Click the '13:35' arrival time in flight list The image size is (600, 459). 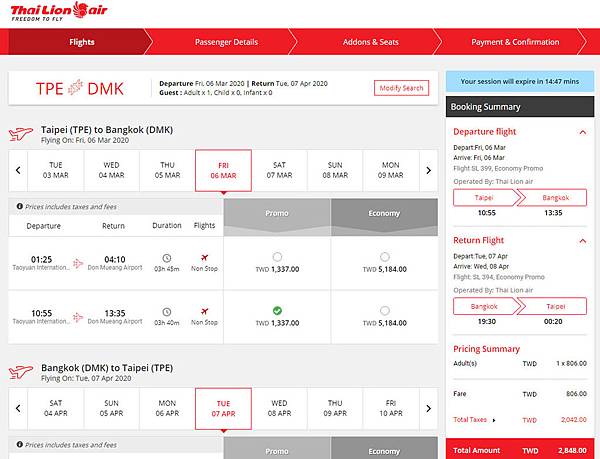tap(115, 313)
